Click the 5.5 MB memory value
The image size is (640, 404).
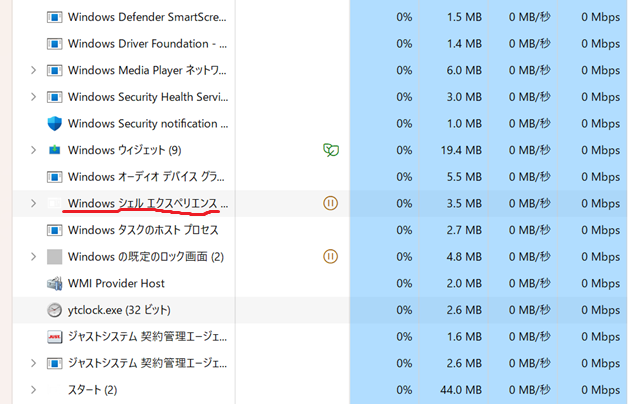pyautogui.click(x=464, y=177)
